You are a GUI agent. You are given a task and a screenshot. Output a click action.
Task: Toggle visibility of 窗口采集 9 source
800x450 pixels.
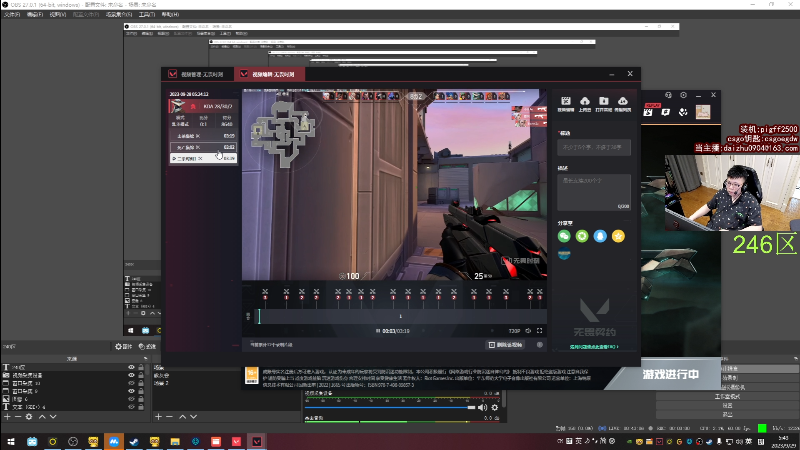click(131, 391)
